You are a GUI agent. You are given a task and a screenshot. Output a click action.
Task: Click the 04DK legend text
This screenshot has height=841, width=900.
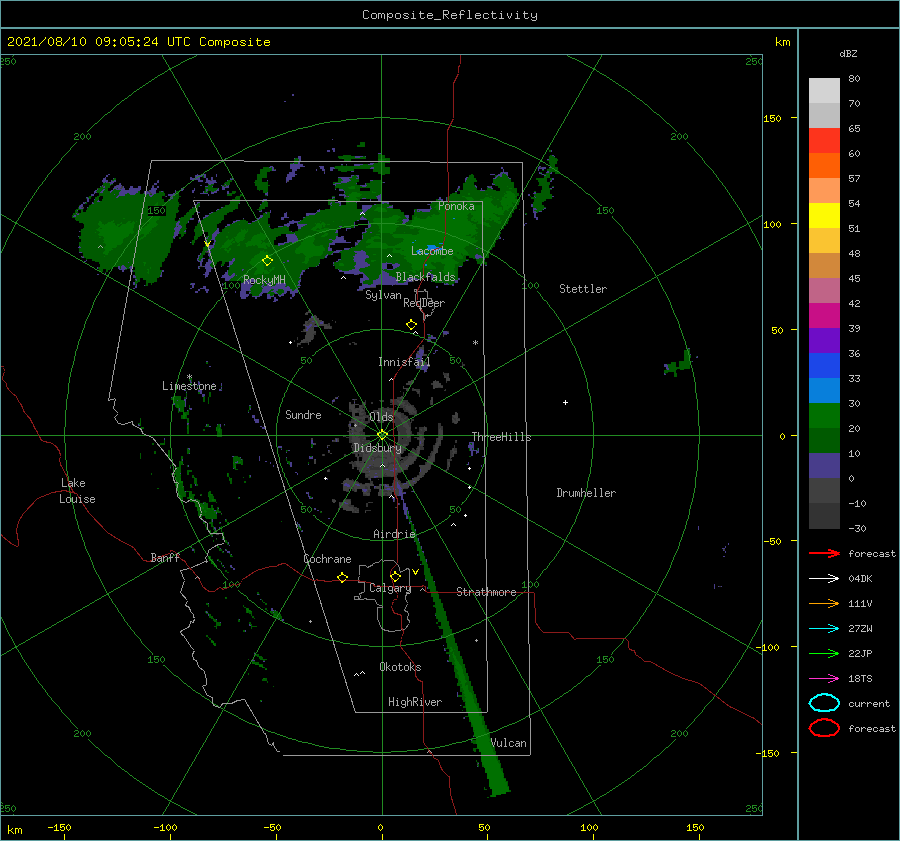pyautogui.click(x=860, y=578)
